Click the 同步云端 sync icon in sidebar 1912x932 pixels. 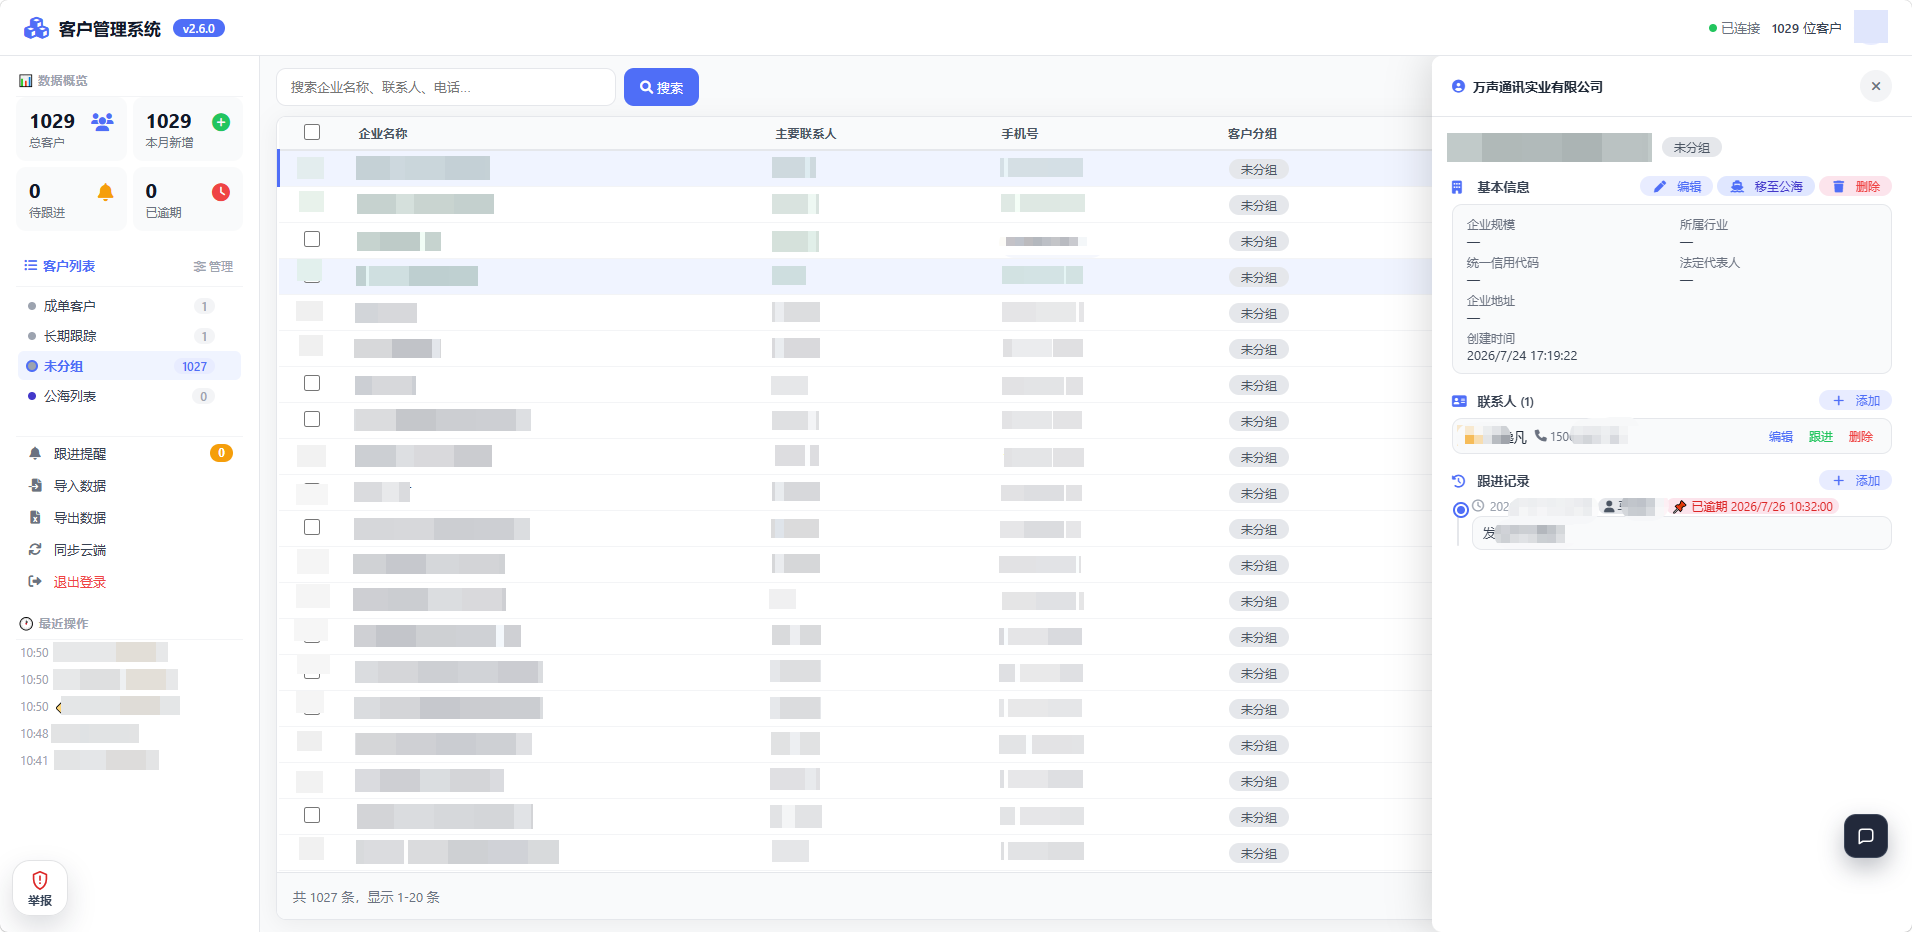coord(35,550)
